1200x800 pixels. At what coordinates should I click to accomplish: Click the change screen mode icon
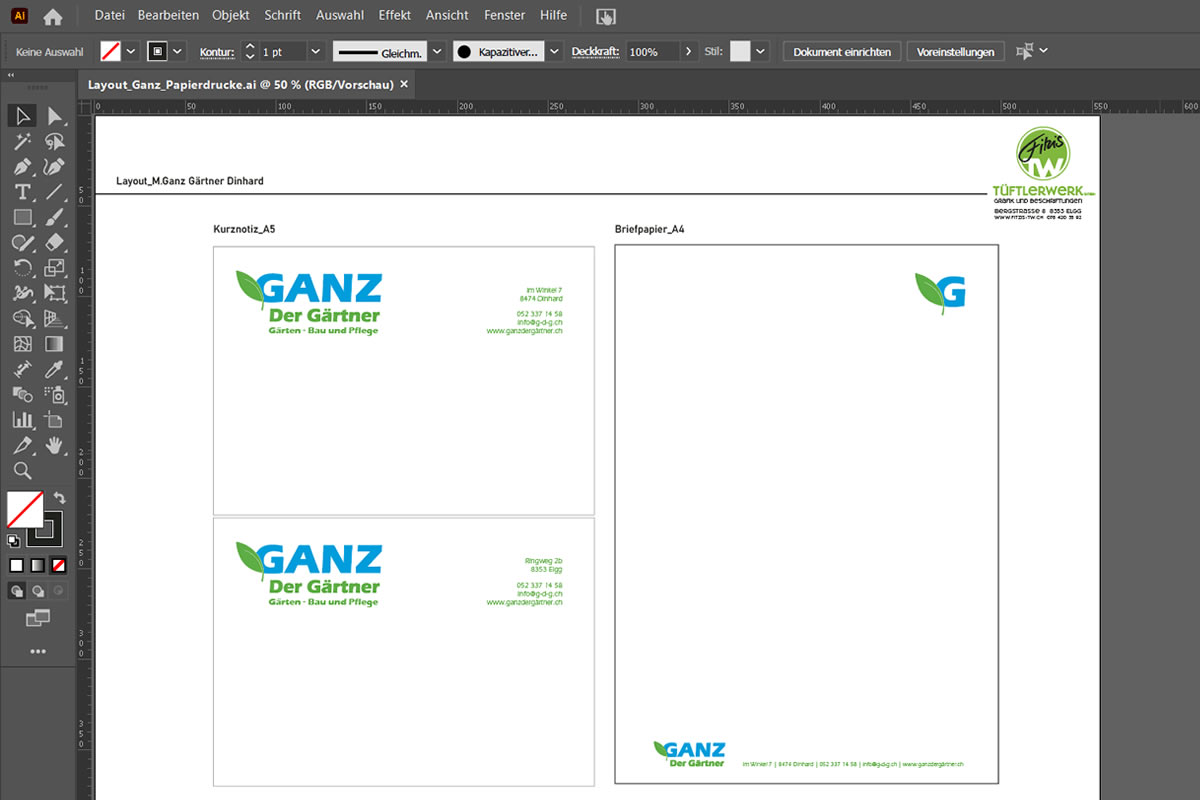click(38, 618)
